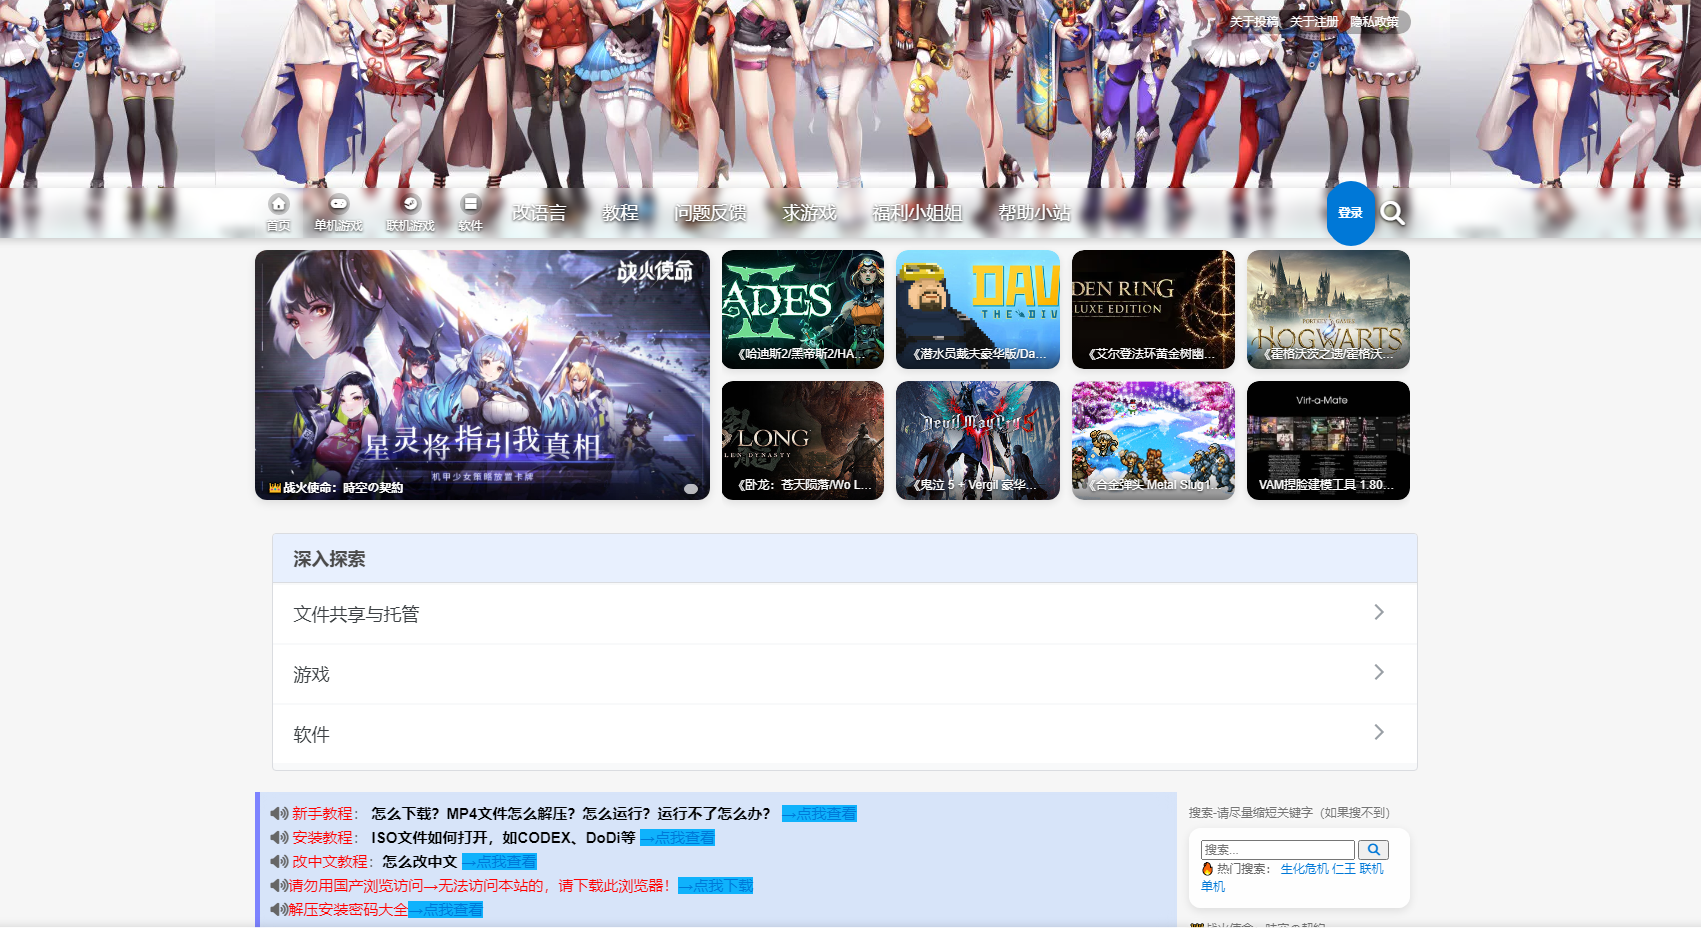
Task: Go to the 首页 home icon
Action: [278, 204]
